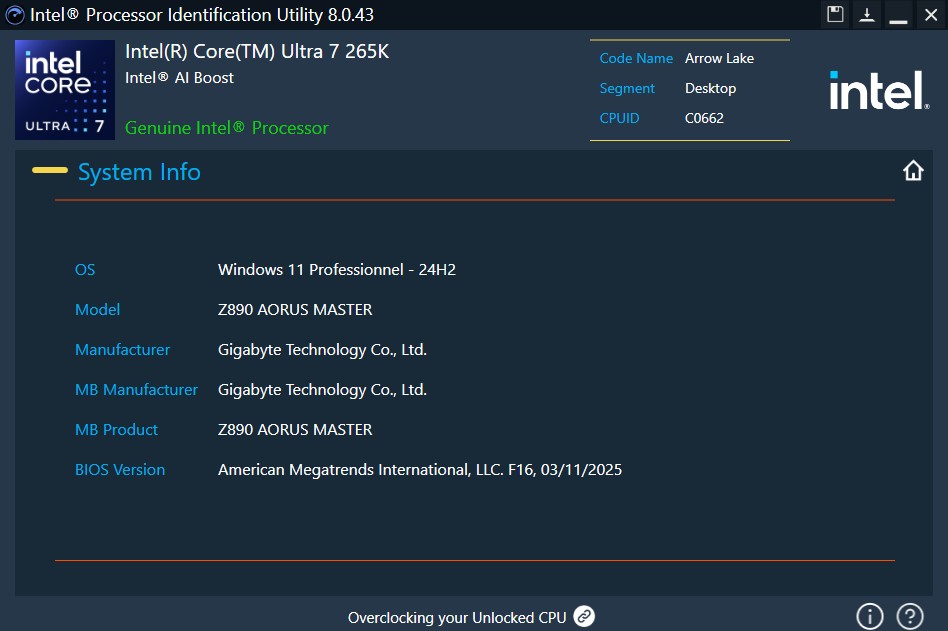Minimize the Processor Identification Utility window
The width and height of the screenshot is (948, 631).
tap(898, 14)
